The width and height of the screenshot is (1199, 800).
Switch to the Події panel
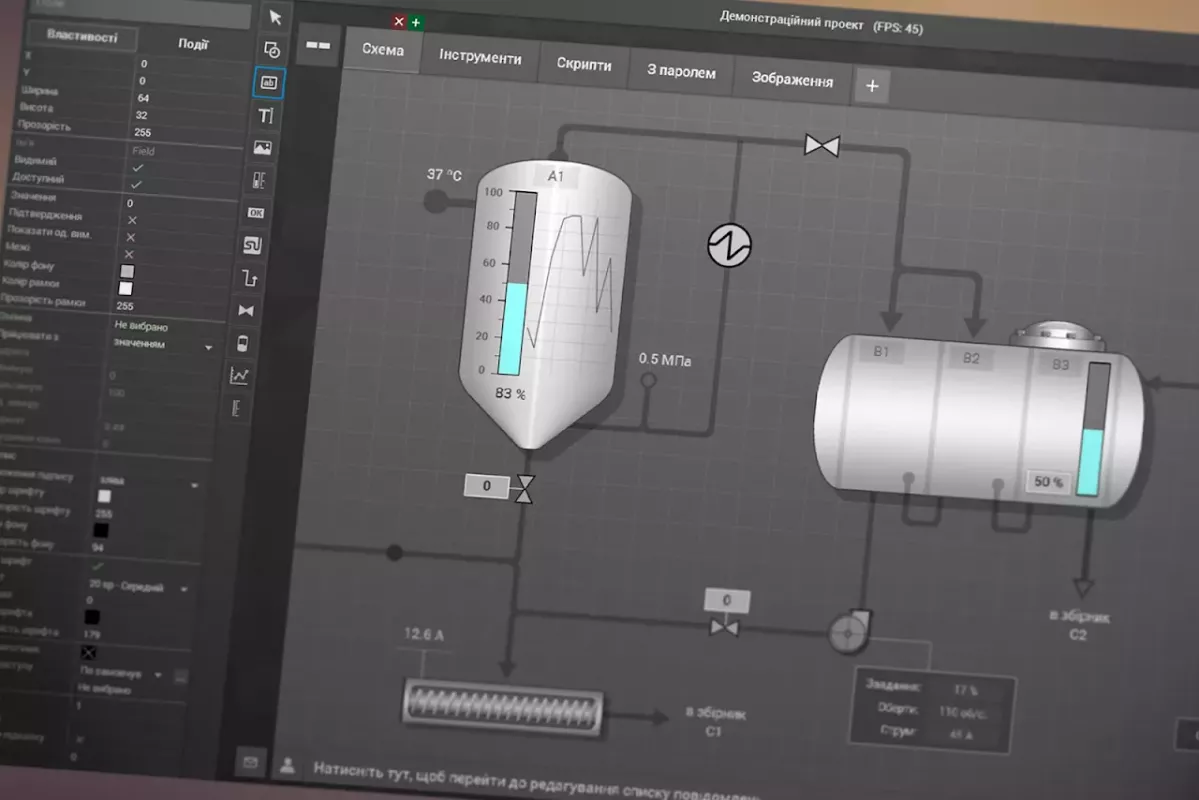[192, 43]
